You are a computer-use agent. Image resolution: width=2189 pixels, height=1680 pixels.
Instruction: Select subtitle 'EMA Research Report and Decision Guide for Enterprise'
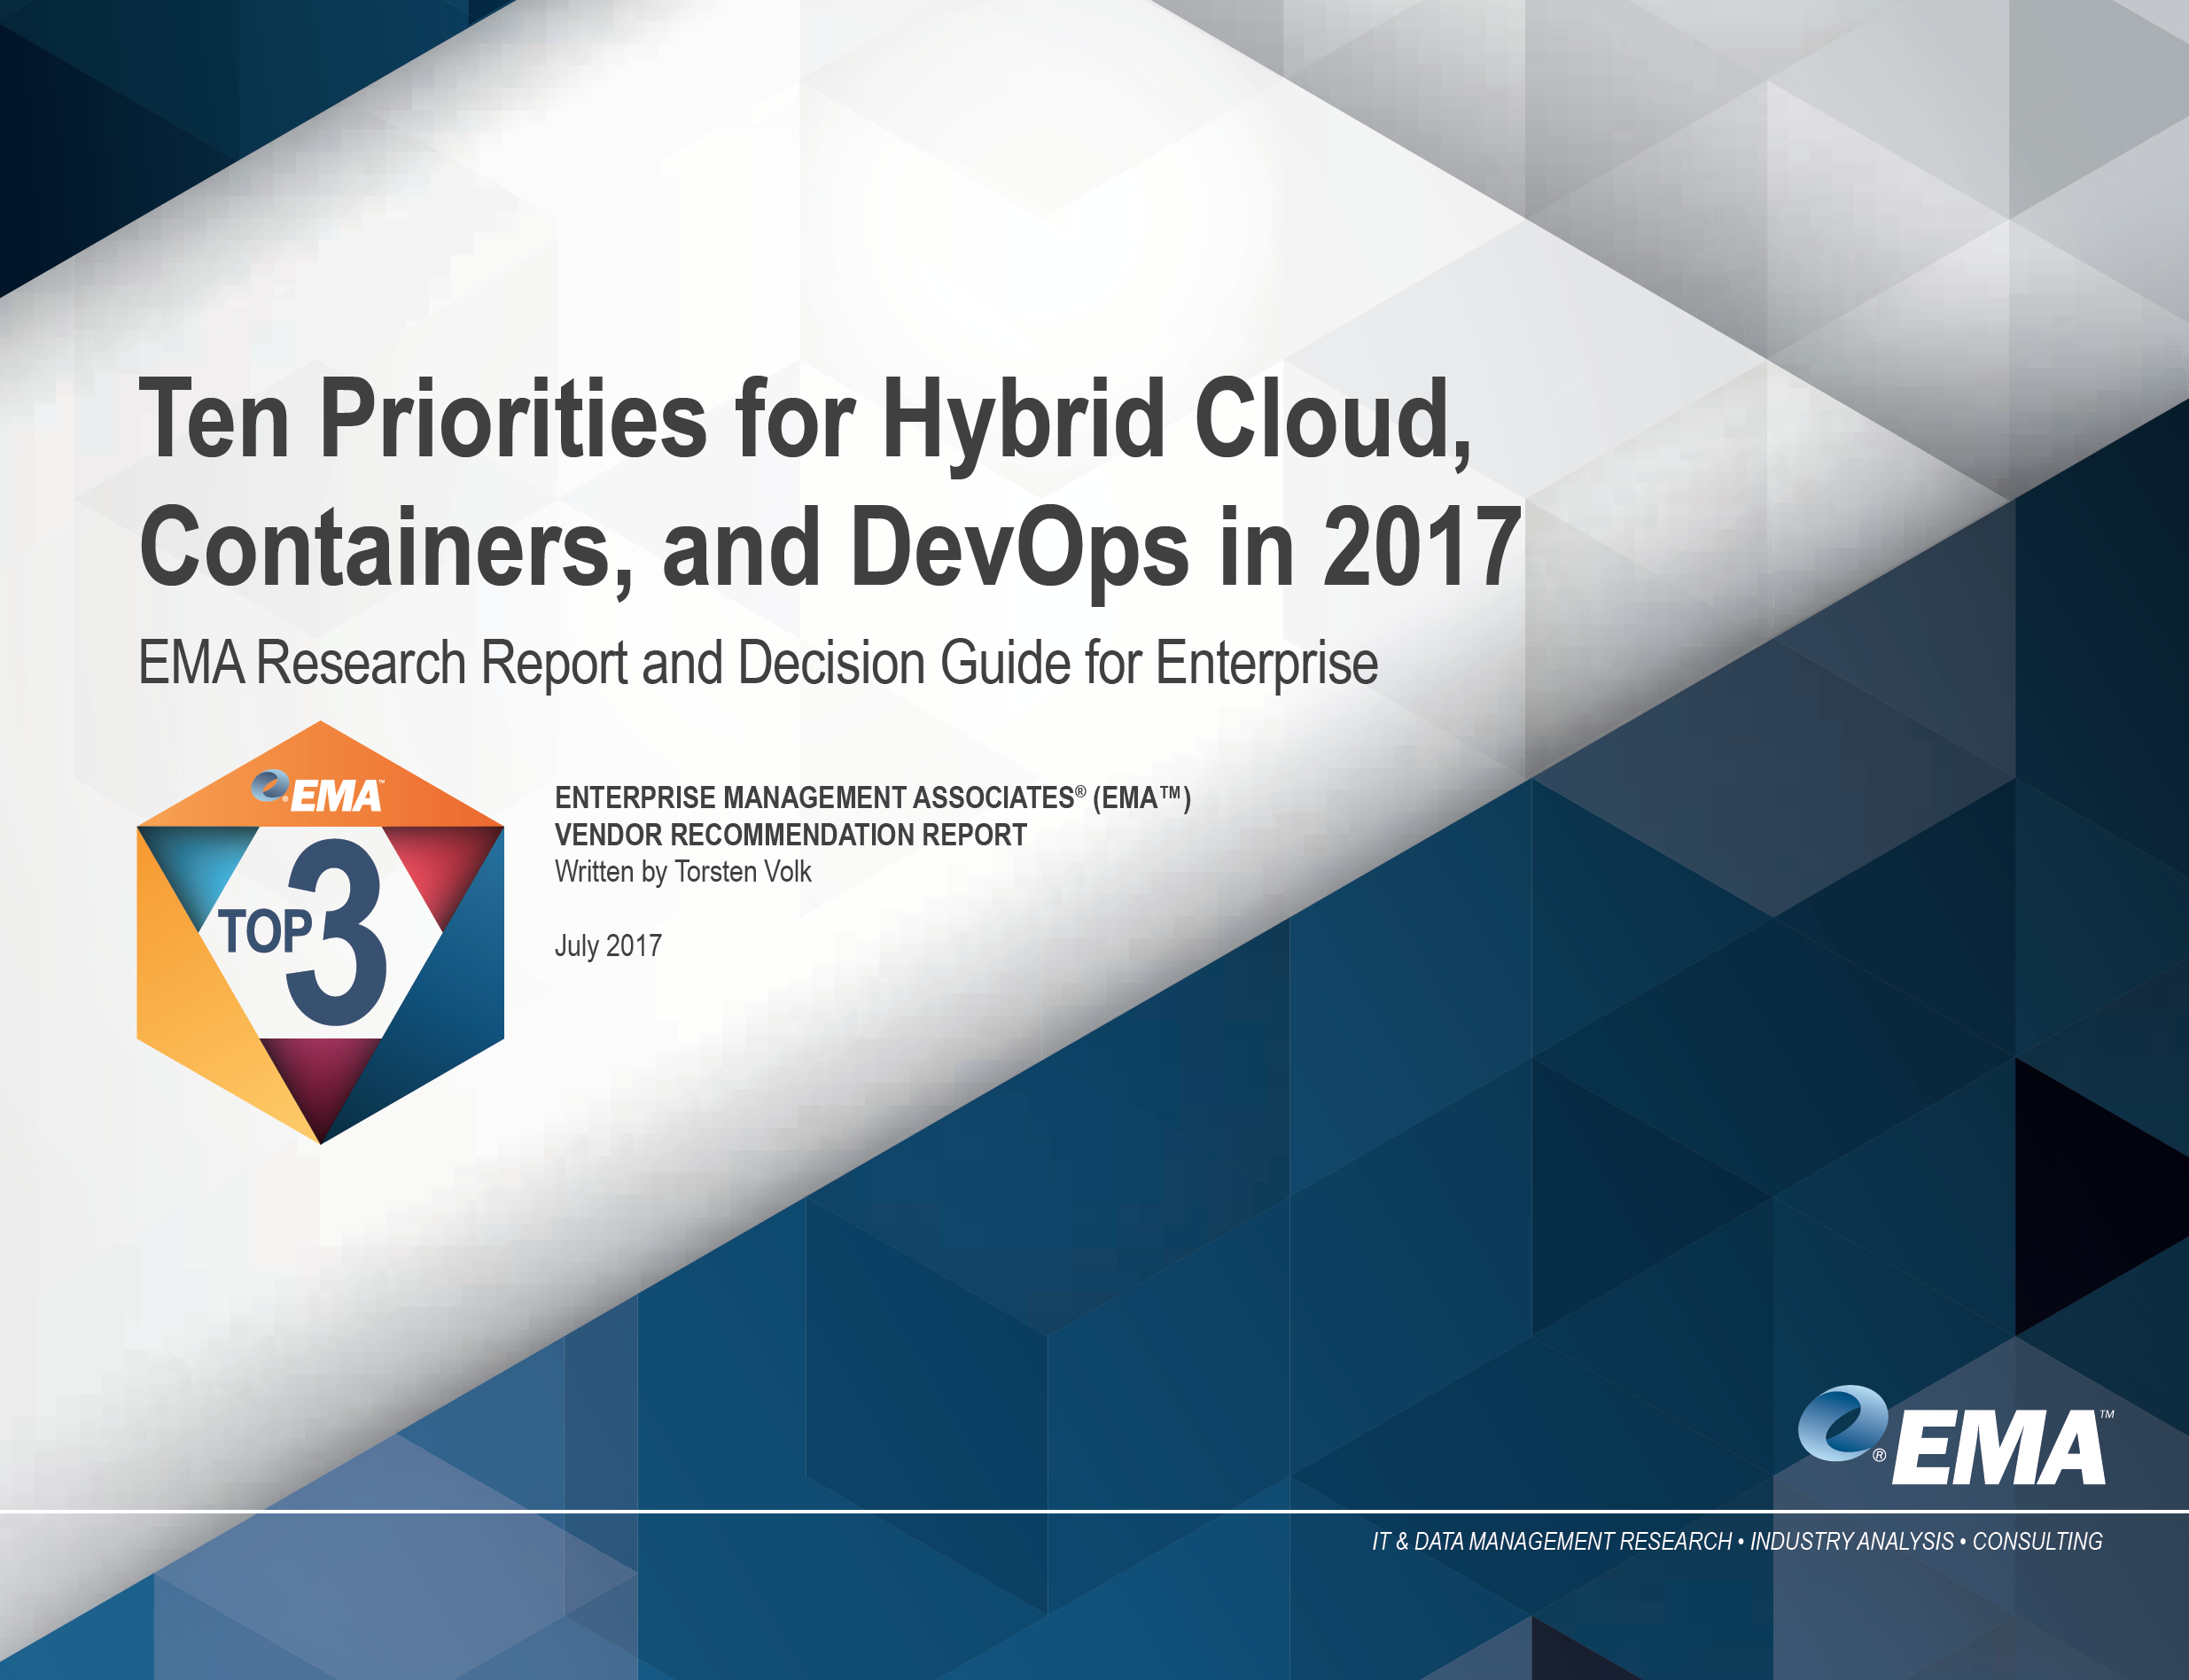758,663
